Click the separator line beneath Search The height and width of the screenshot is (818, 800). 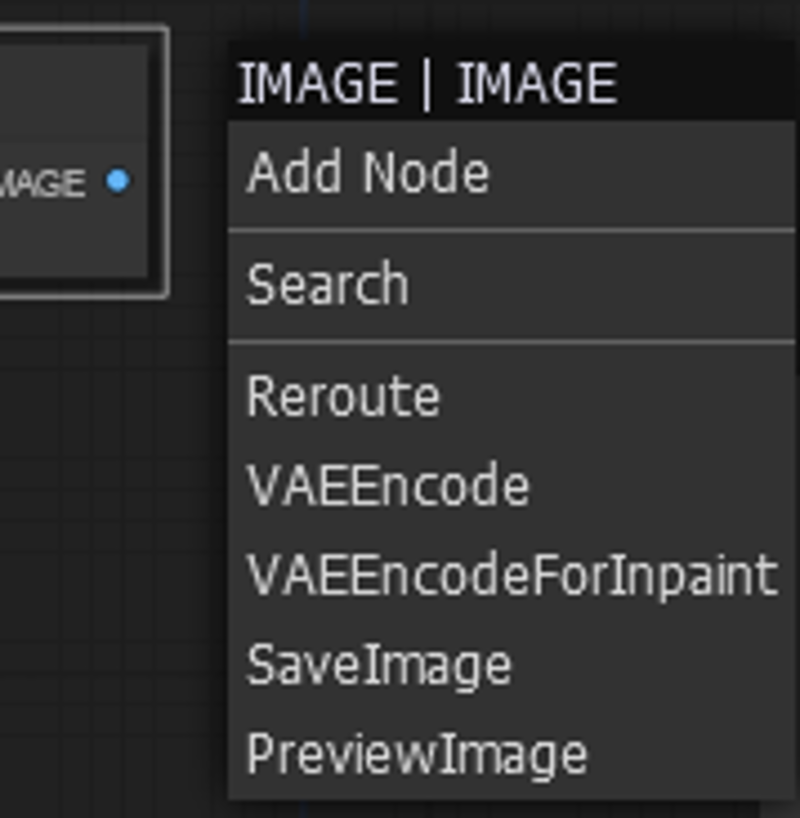tap(511, 342)
